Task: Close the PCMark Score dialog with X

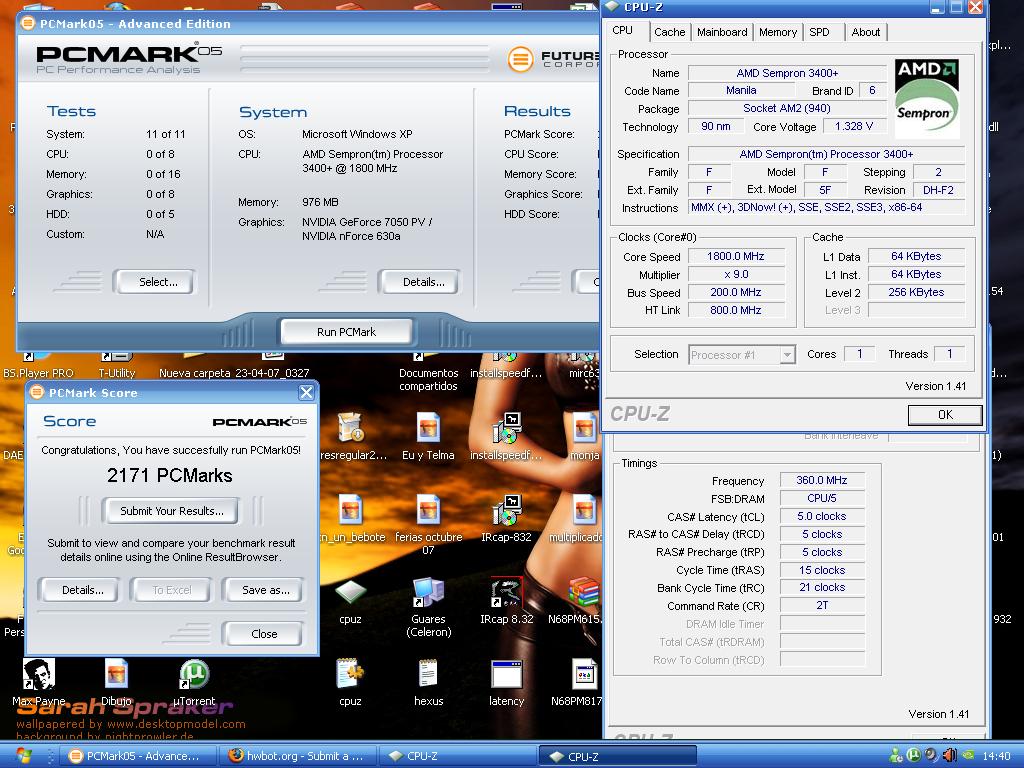Action: coord(306,392)
